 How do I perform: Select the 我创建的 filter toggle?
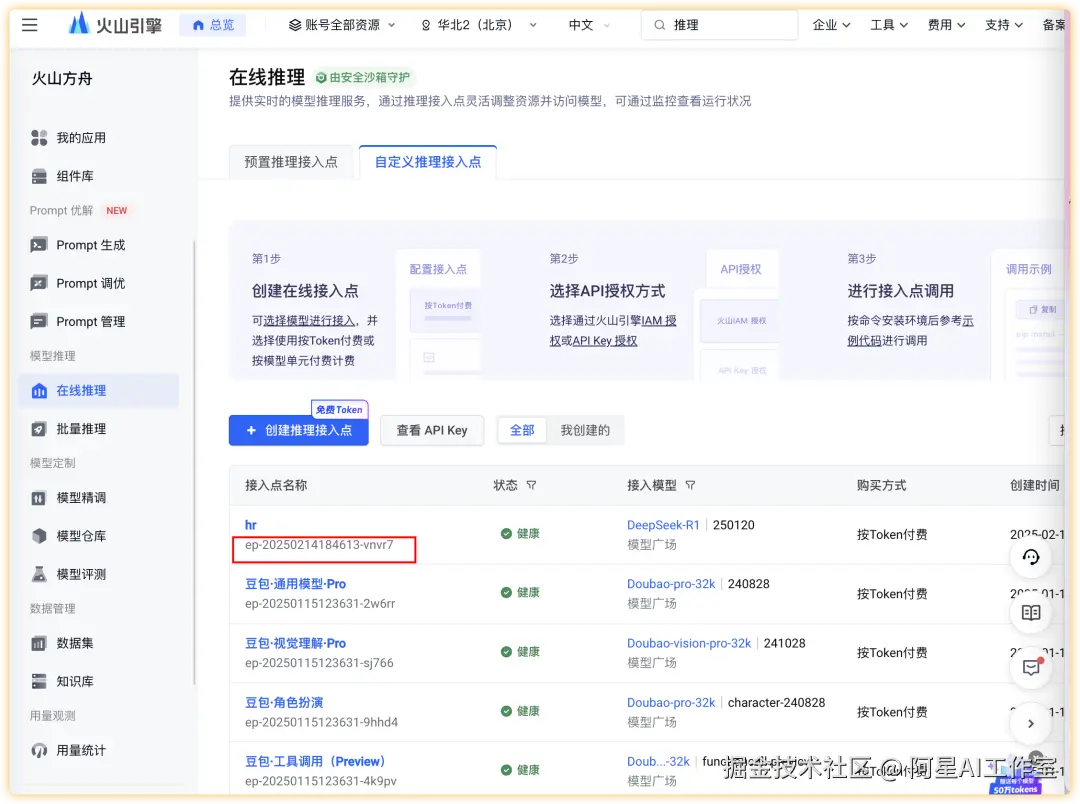coord(585,430)
